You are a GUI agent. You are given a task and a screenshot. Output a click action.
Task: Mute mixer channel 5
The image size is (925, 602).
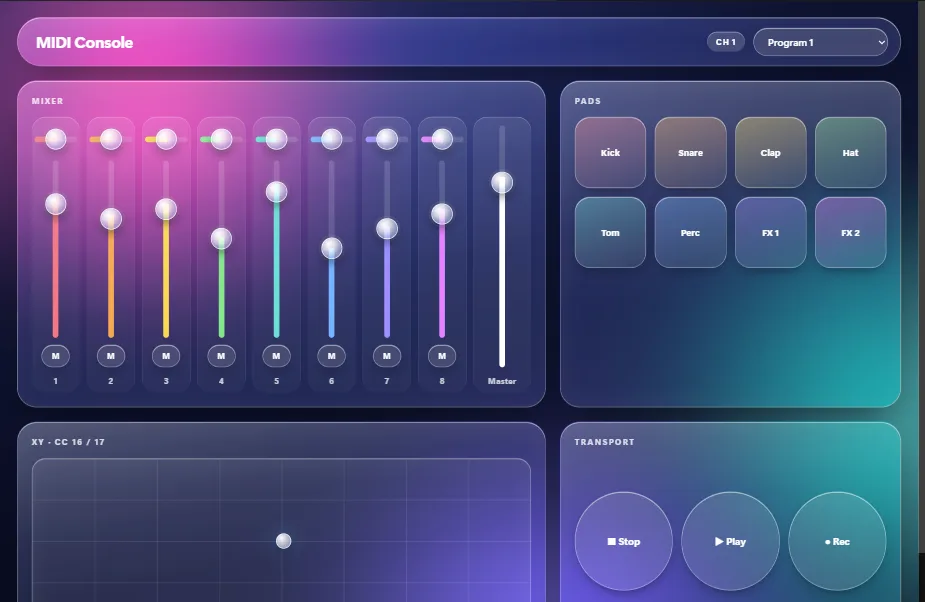click(x=276, y=356)
